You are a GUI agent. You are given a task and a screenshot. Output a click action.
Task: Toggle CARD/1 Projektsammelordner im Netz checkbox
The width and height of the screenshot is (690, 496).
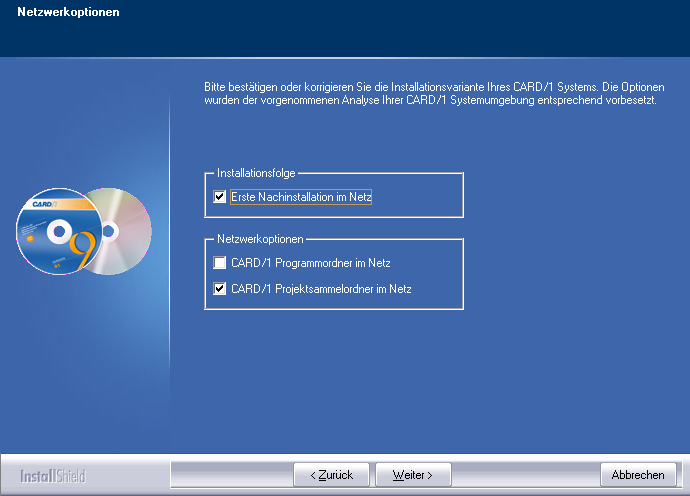(220, 289)
